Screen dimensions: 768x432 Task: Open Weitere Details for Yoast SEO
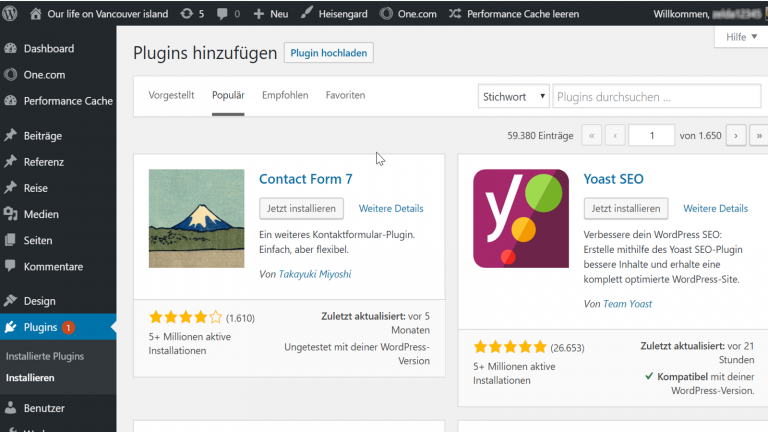point(715,208)
